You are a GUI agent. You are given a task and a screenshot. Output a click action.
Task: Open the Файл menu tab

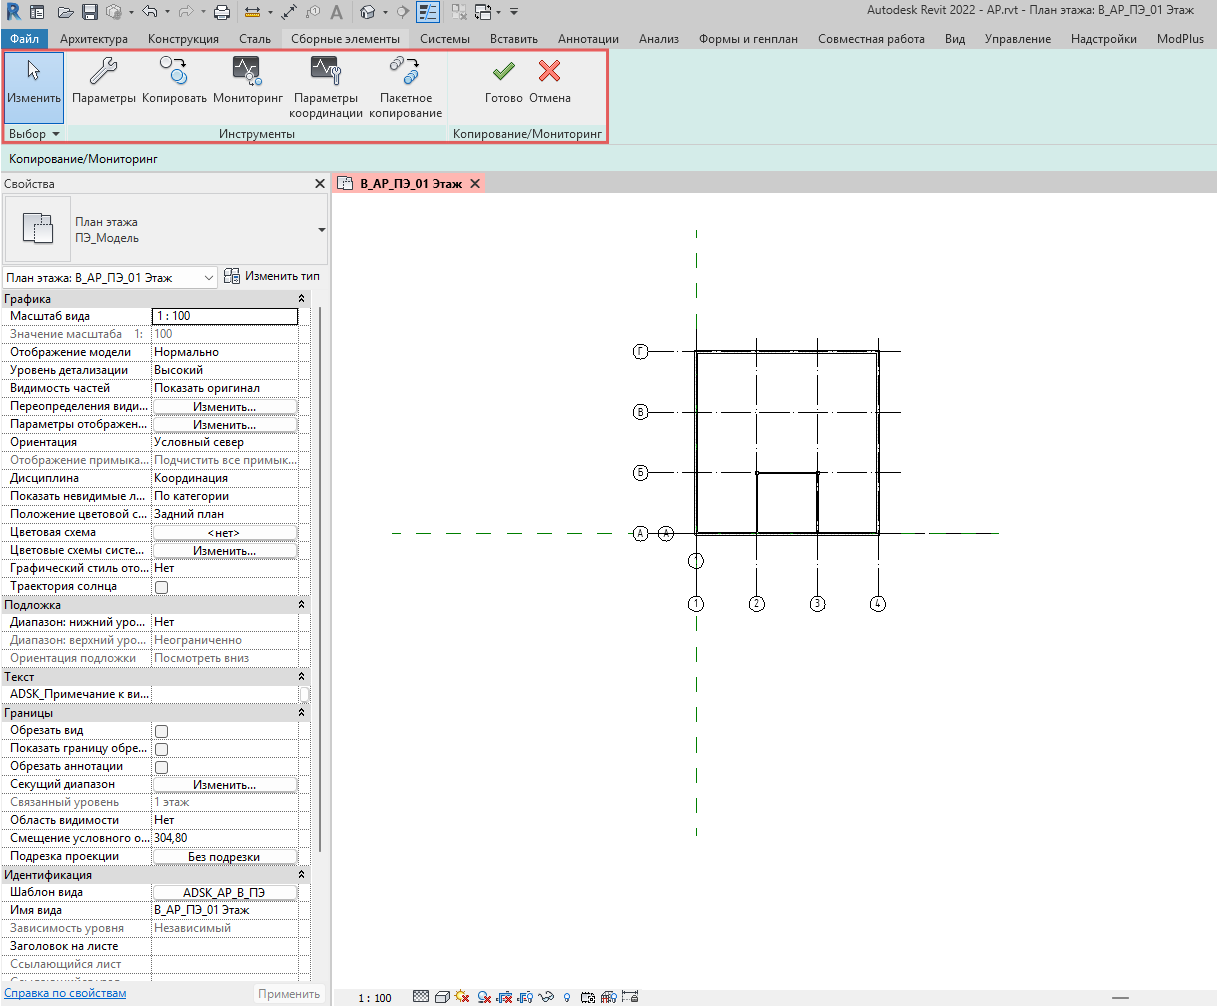tap(24, 39)
